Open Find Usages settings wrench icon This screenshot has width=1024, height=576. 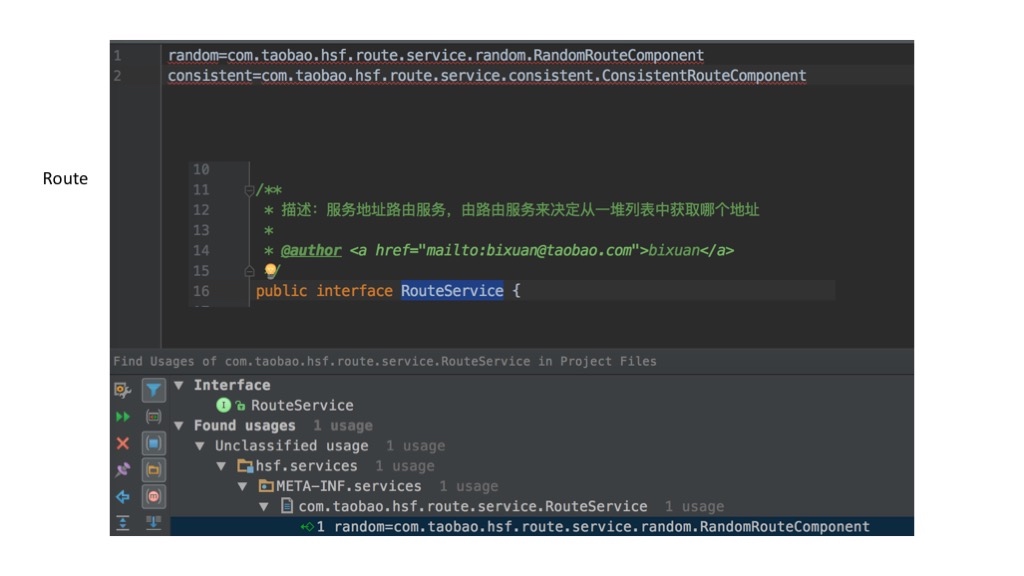[x=122, y=390]
